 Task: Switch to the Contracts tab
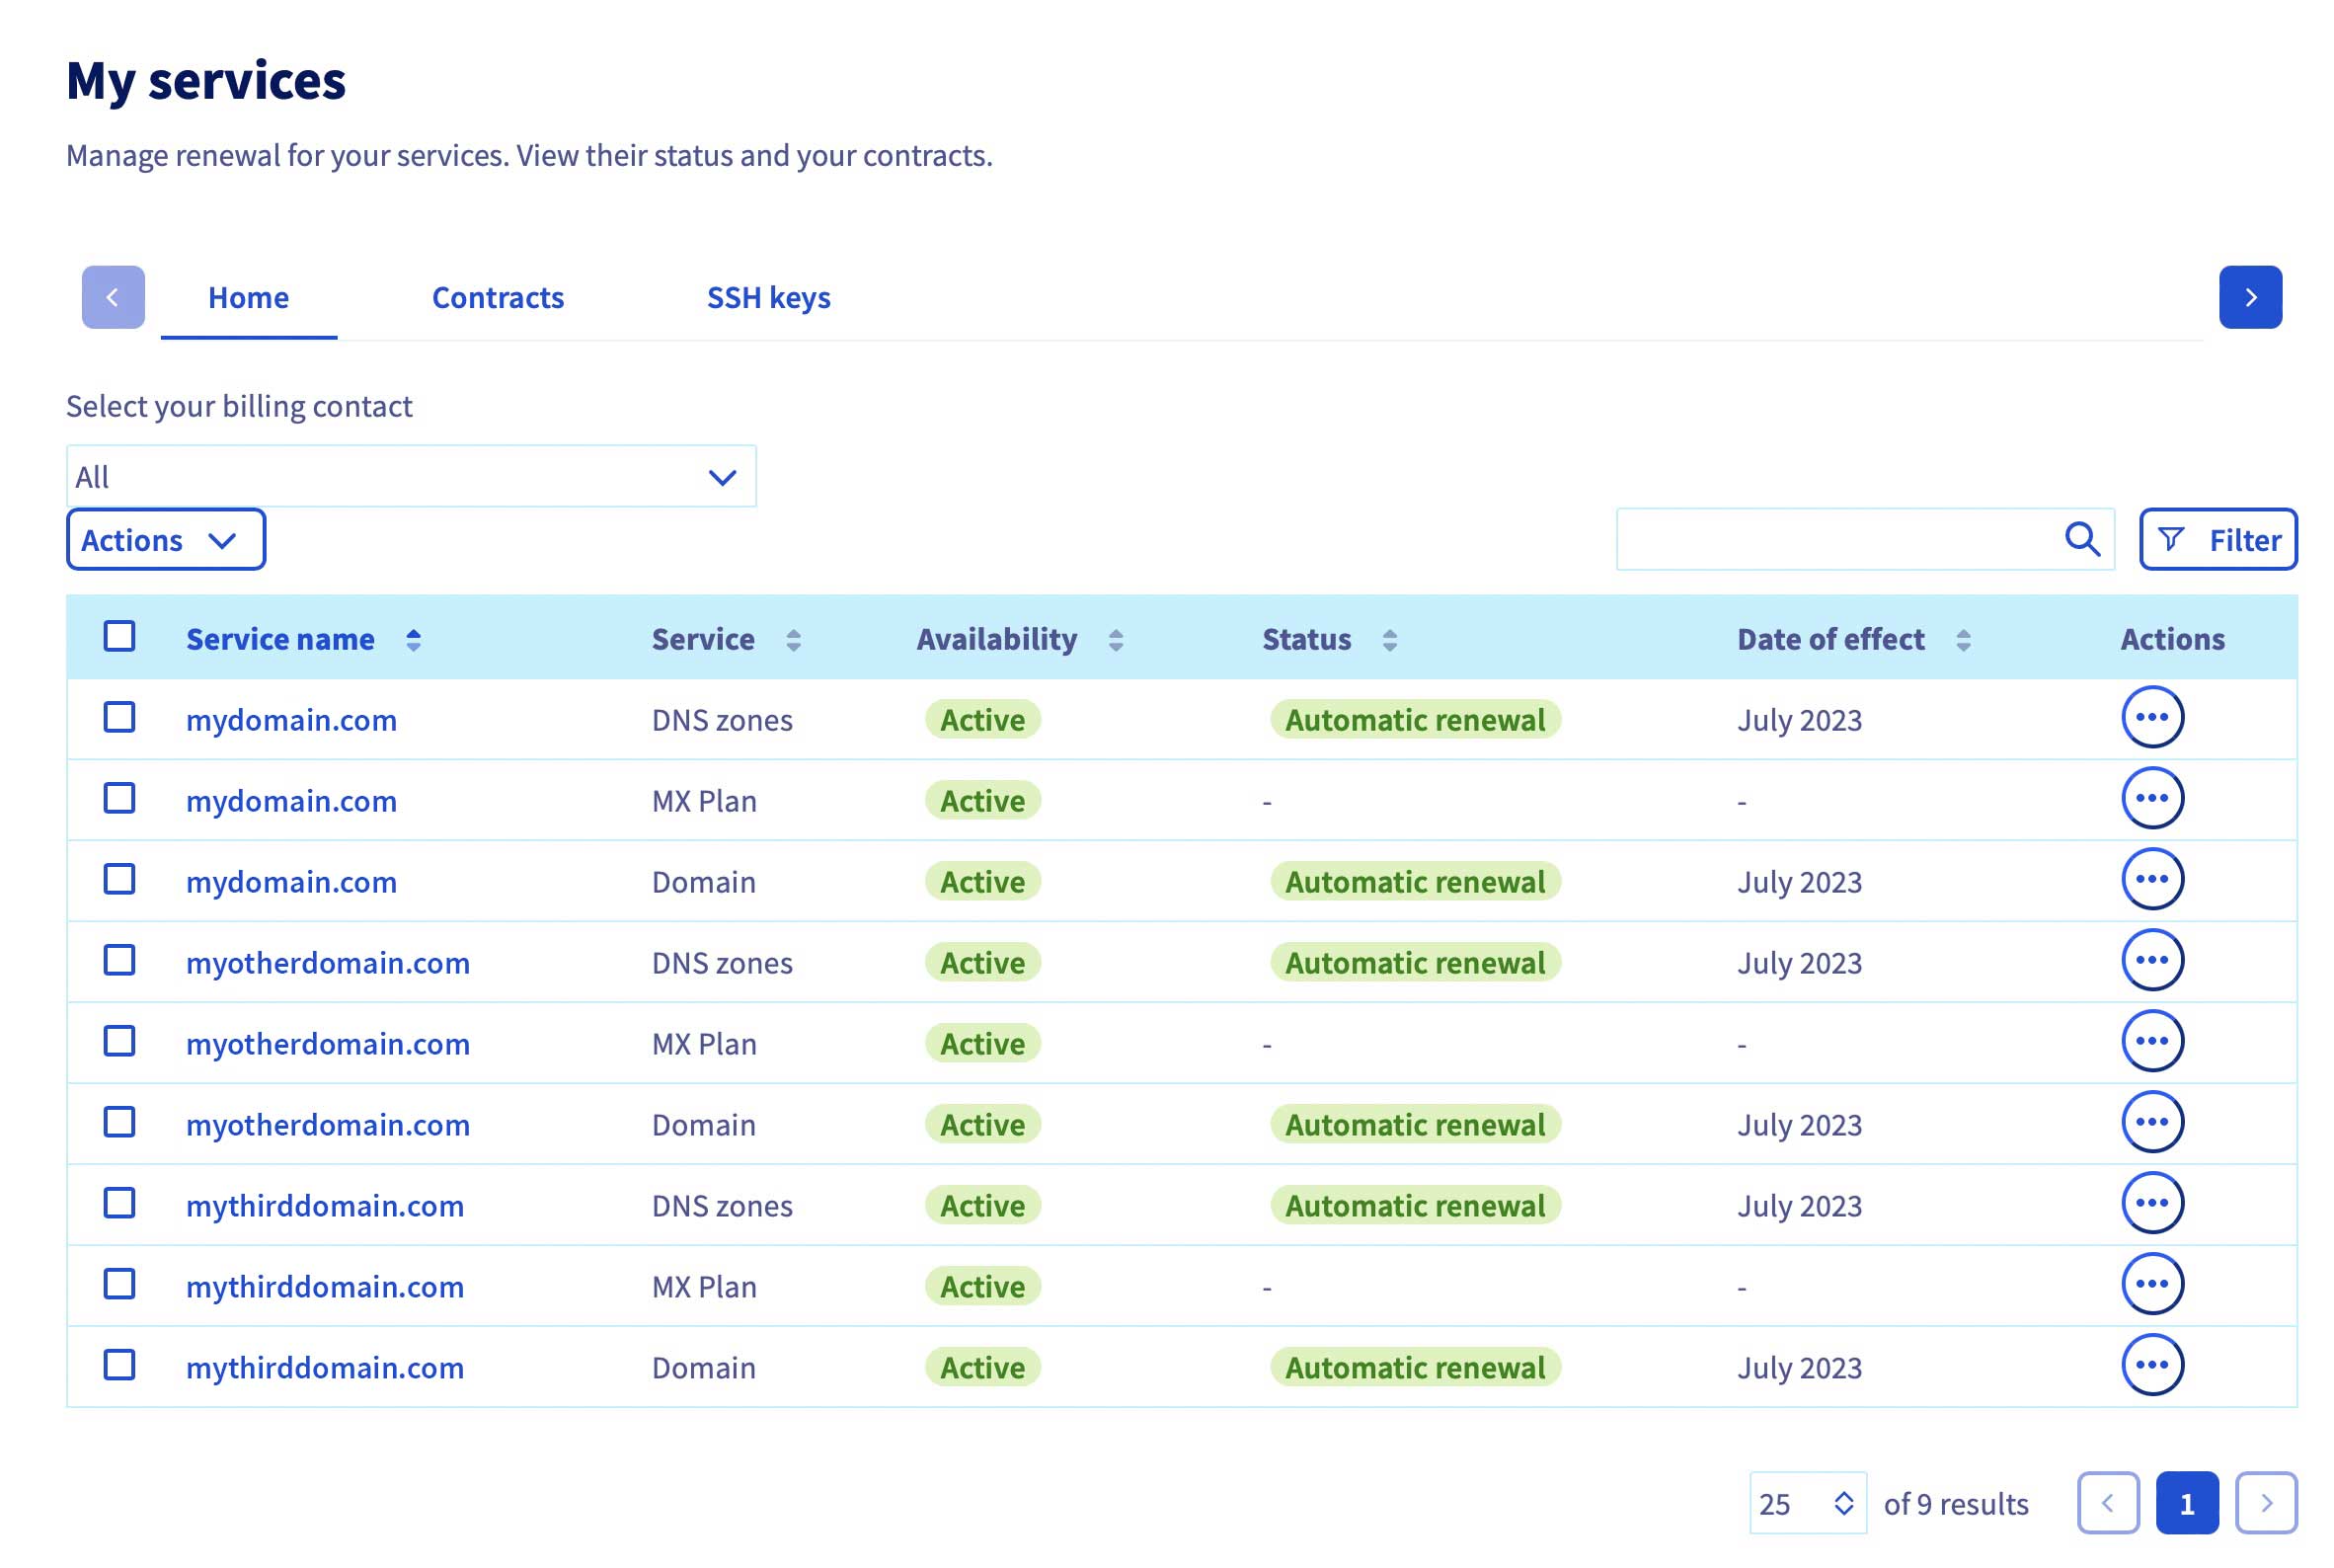click(x=498, y=298)
